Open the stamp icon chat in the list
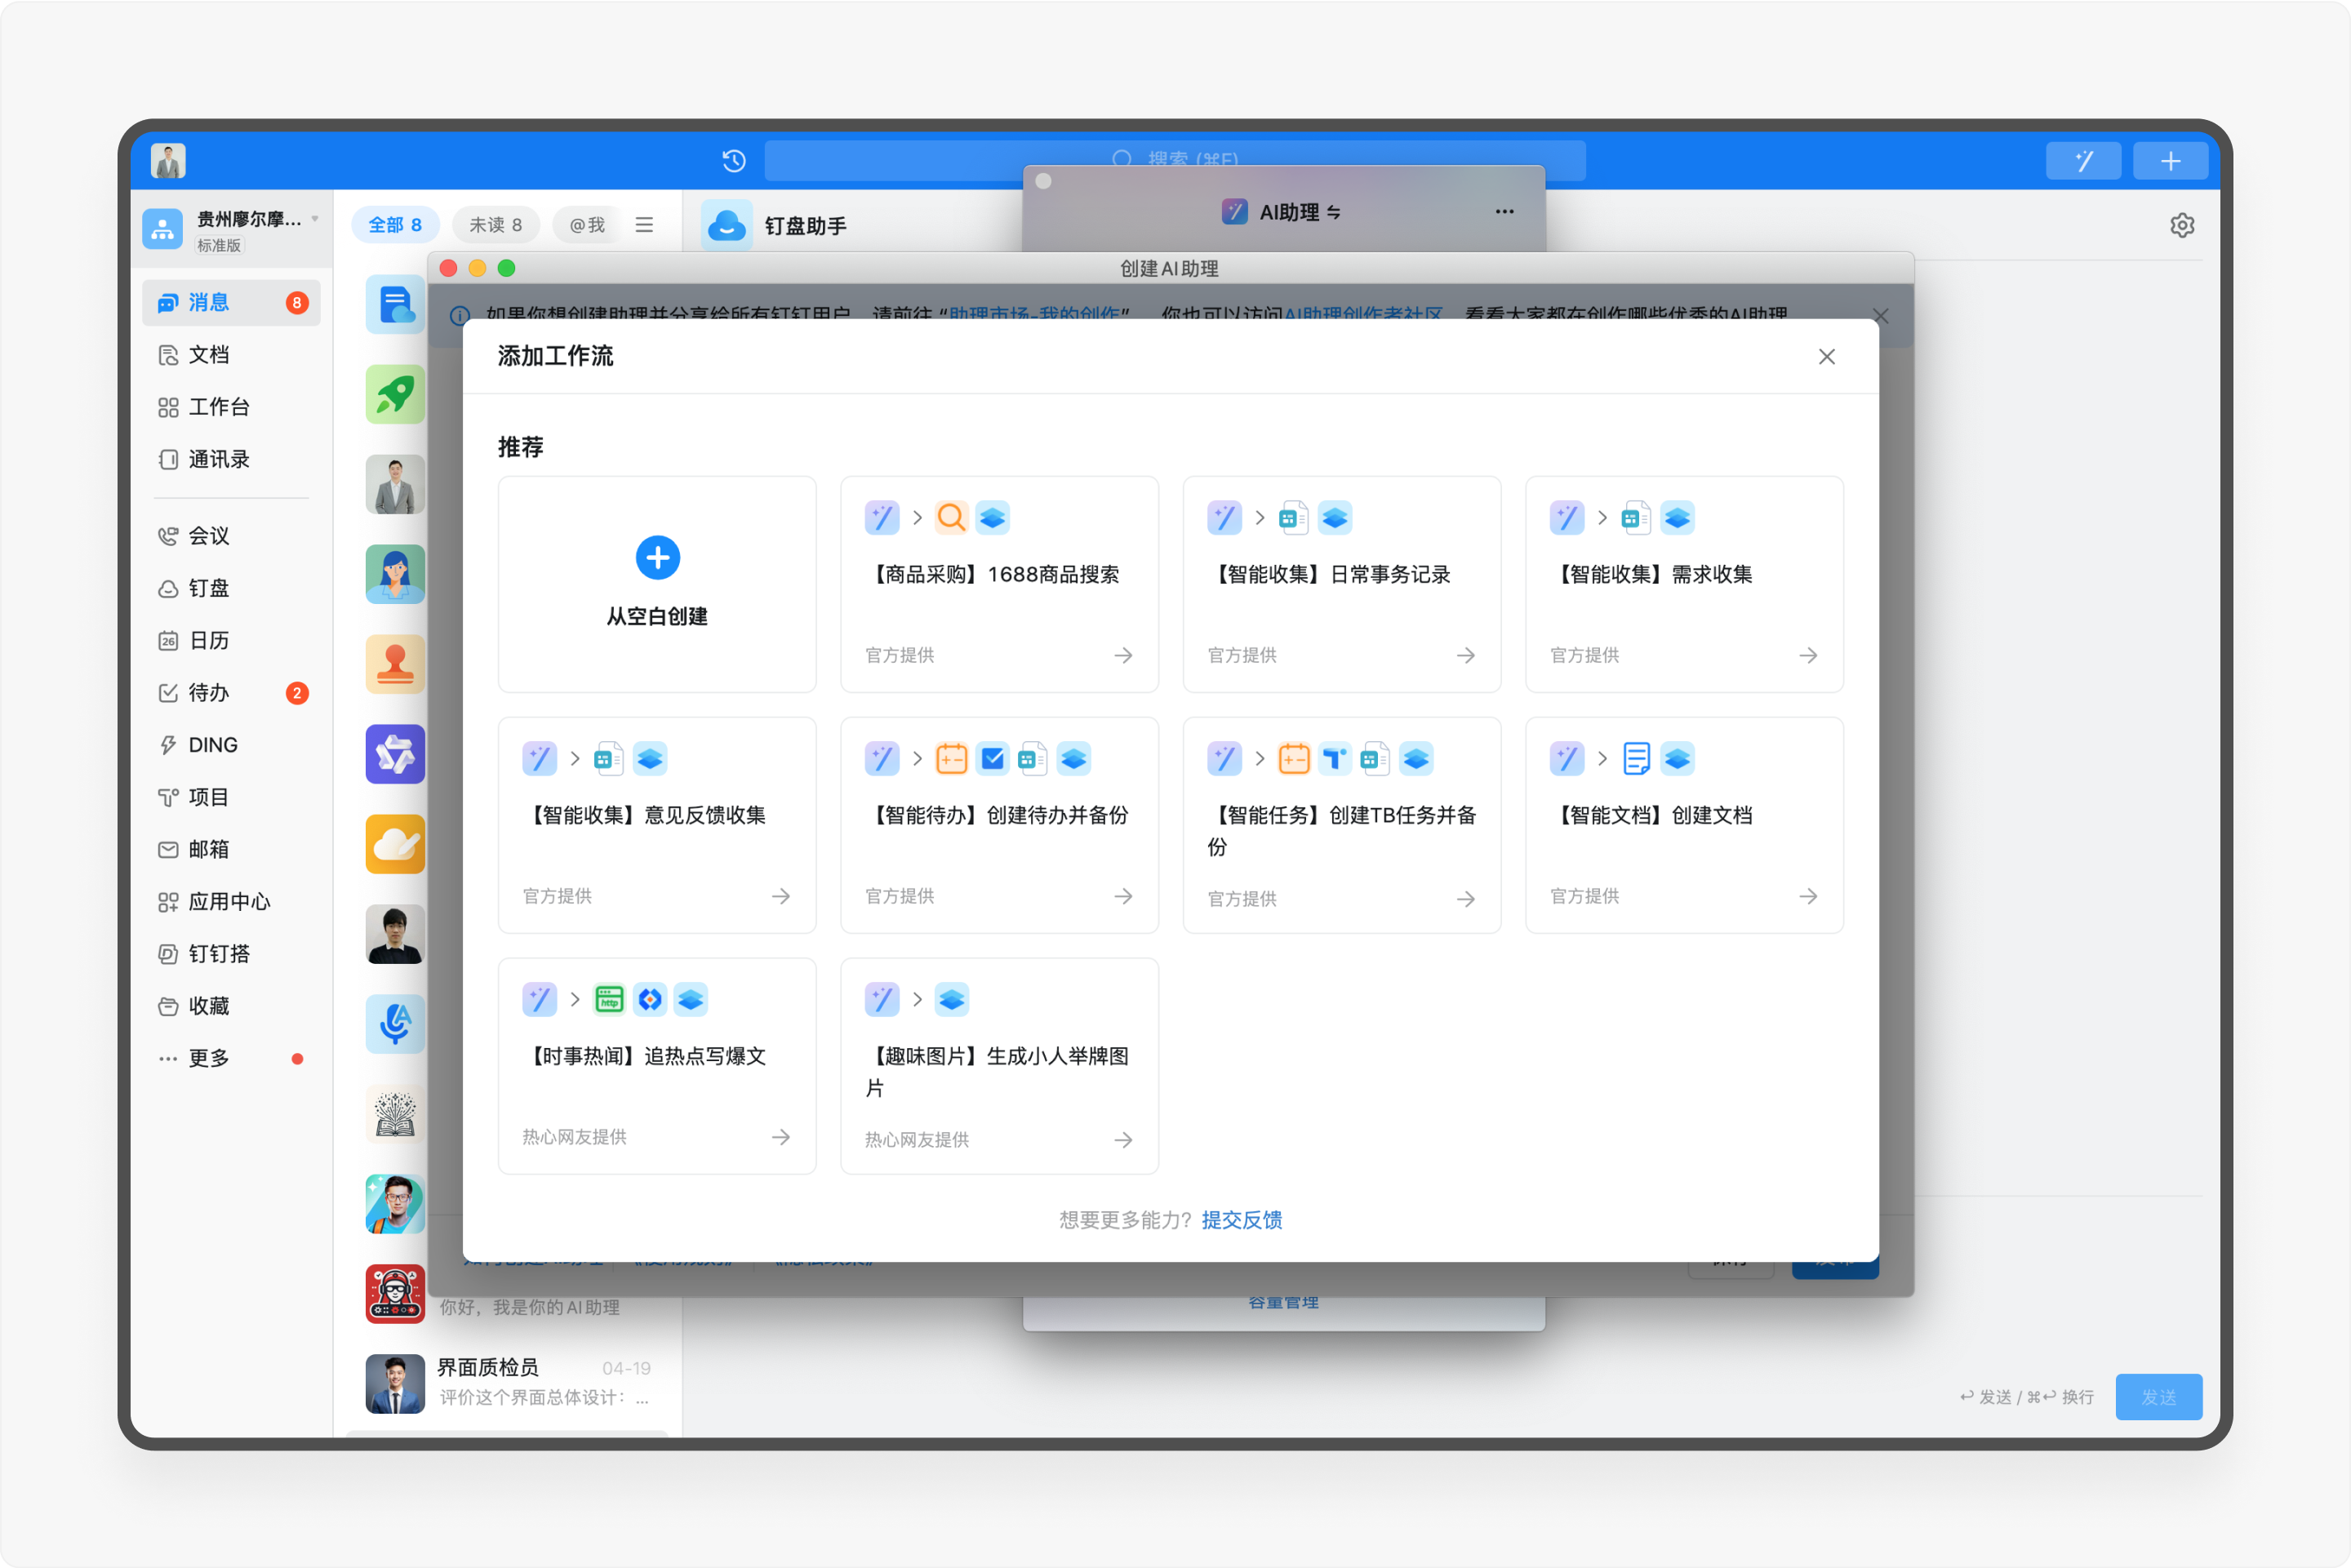This screenshot has height=1568, width=2351. pos(395,664)
